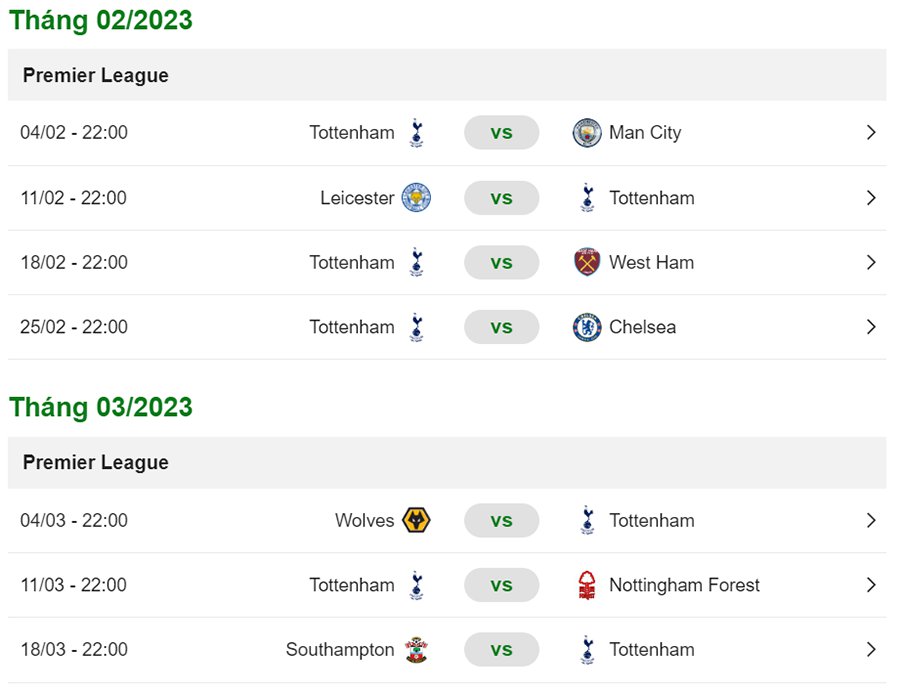Click Tottenham crest in Man City match
The image size is (900, 692).
tap(416, 133)
